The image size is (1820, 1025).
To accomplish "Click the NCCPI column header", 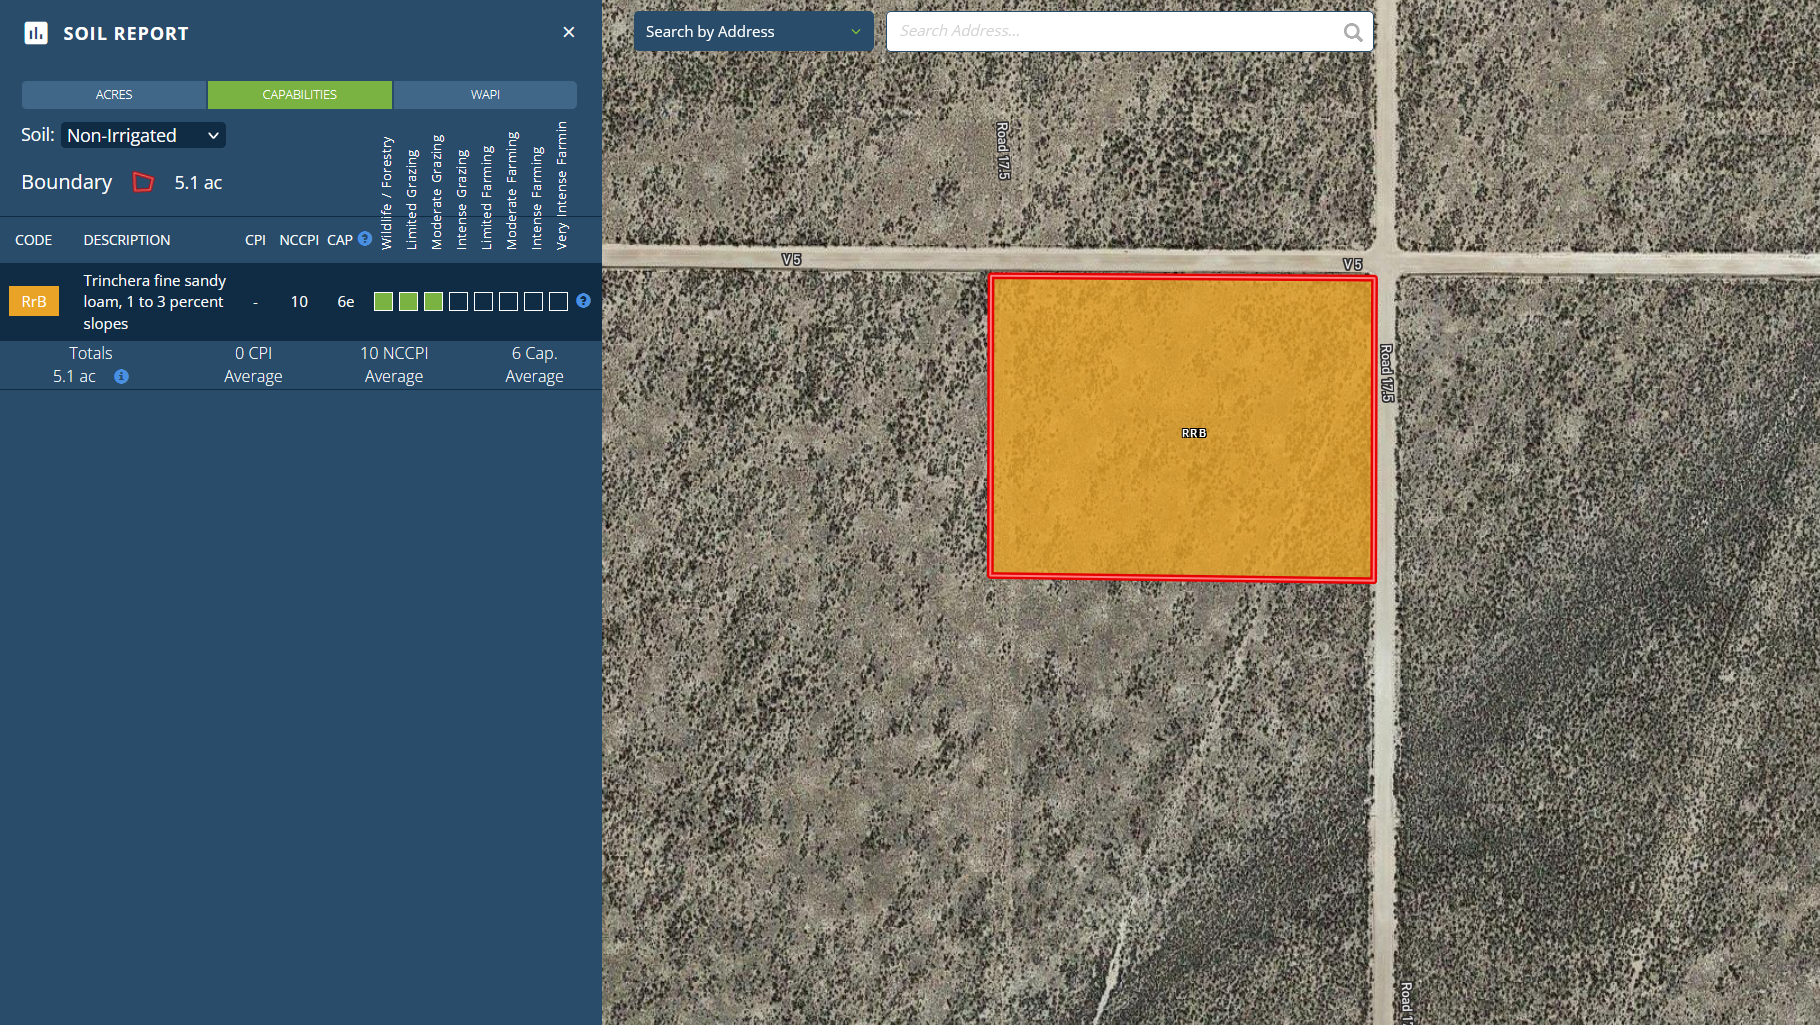I will [298, 240].
